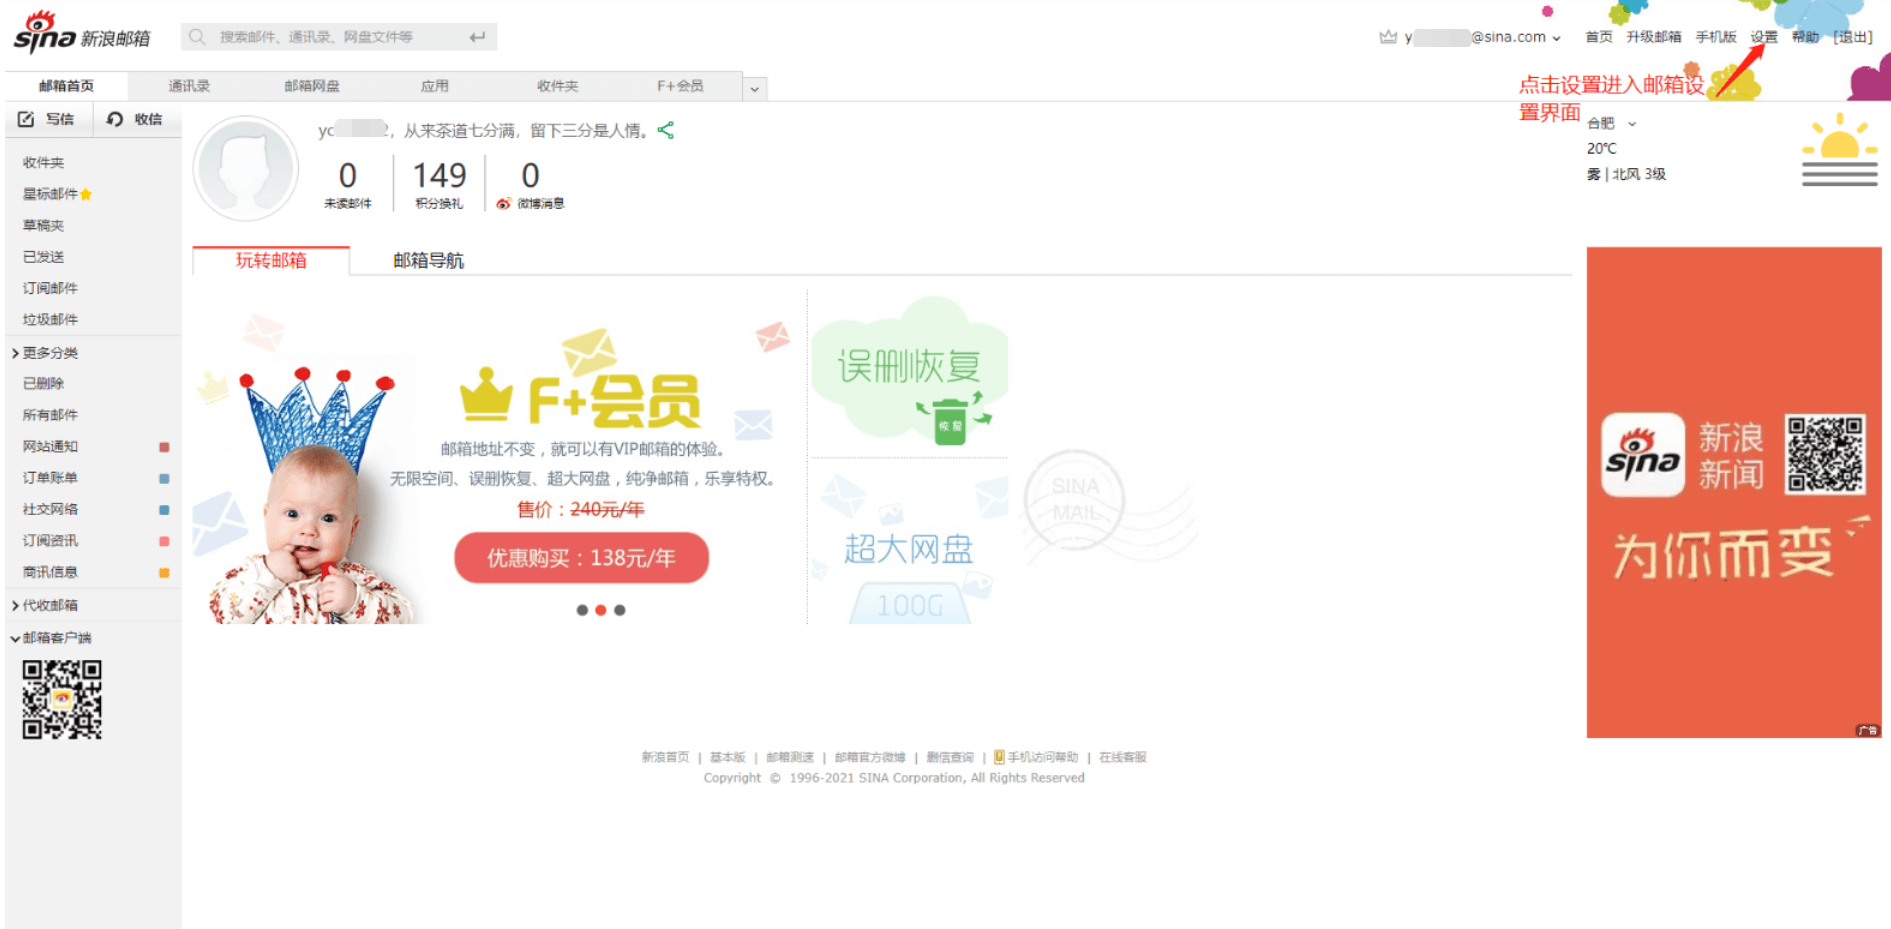Click the enter arrow in search box
Image resolution: width=1891 pixels, height=929 pixels.
pos(477,37)
